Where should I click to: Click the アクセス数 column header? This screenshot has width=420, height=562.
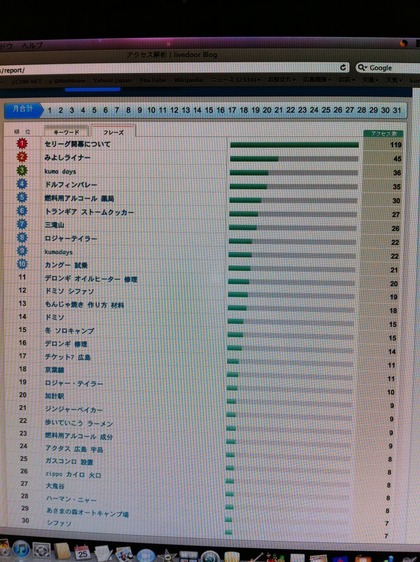(383, 134)
